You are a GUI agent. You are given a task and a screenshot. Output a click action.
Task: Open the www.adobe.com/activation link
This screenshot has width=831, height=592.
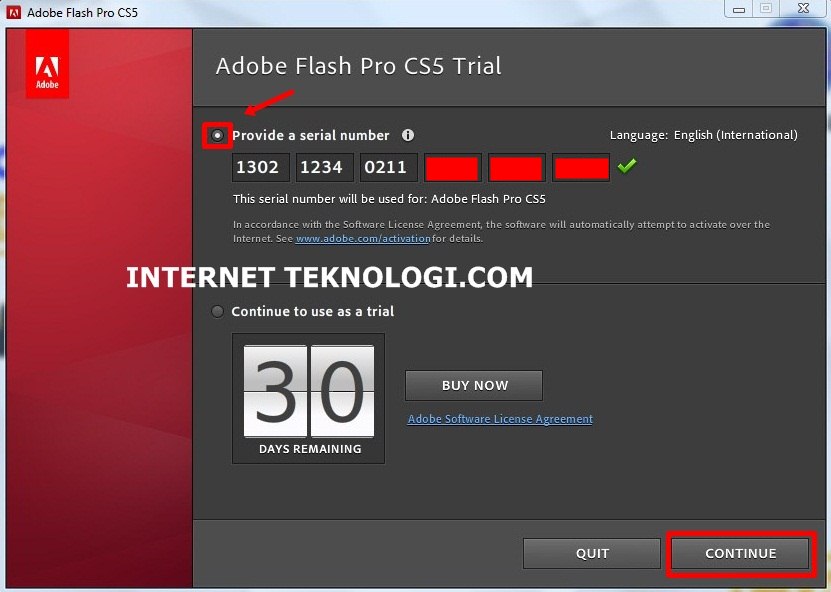point(363,239)
